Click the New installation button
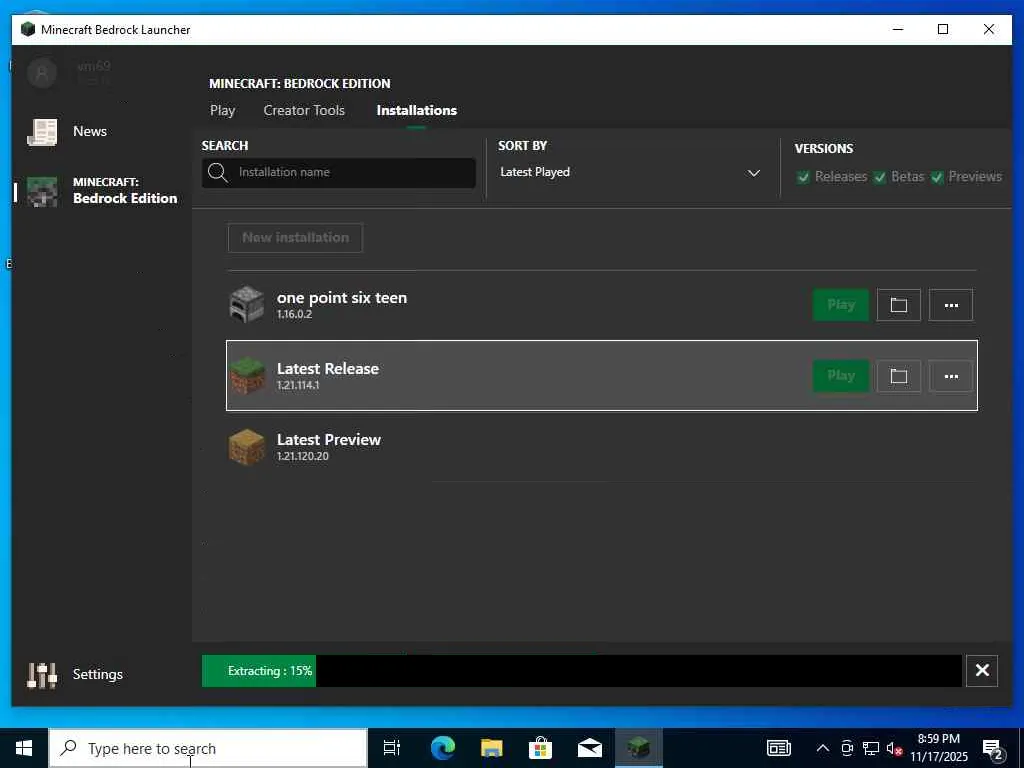 (x=295, y=238)
